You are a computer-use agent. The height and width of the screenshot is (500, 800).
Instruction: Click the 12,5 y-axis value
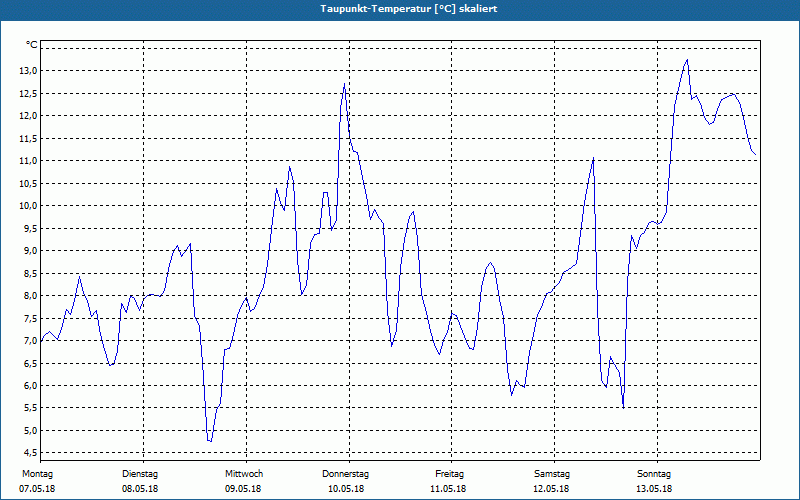tap(28, 93)
